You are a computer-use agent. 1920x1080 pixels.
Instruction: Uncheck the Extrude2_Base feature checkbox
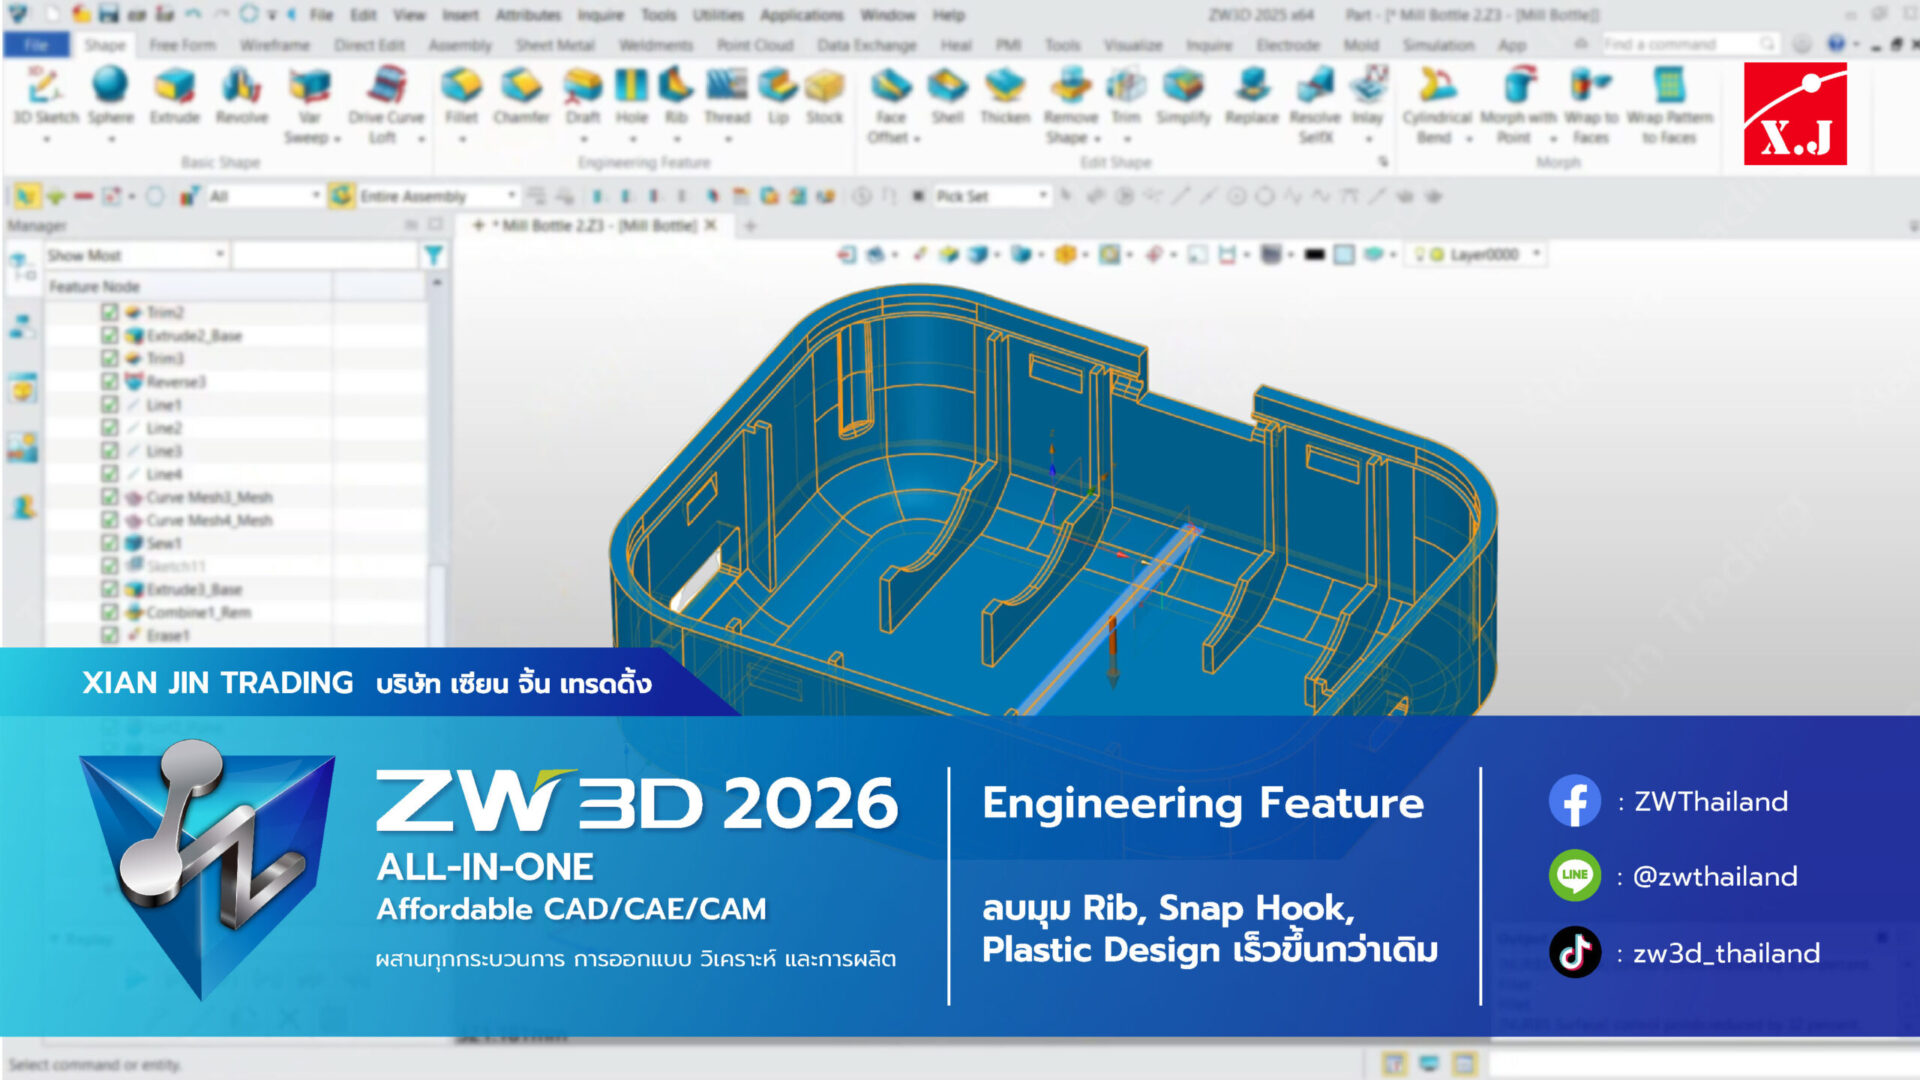pyautogui.click(x=110, y=335)
